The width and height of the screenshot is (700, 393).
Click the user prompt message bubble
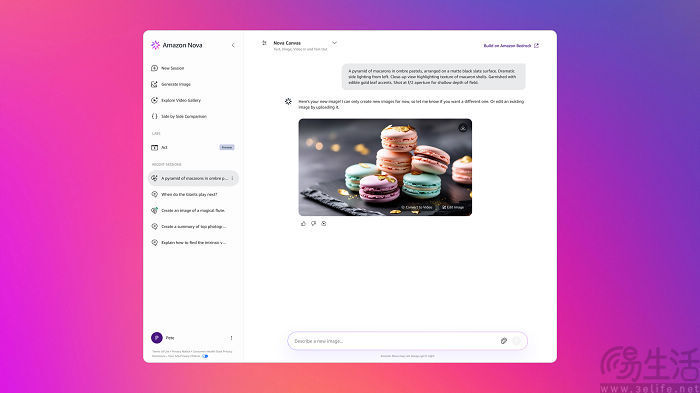[x=433, y=77]
